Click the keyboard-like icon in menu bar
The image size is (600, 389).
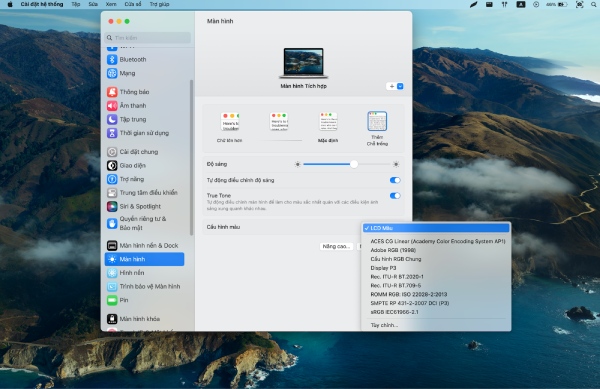click(489, 5)
